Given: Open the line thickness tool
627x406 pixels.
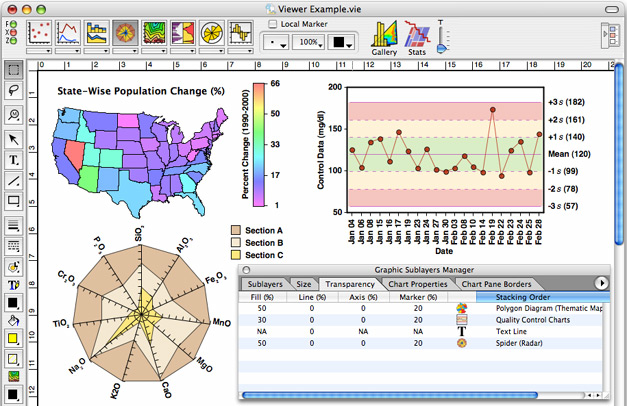Looking at the screenshot, I should click(x=14, y=226).
